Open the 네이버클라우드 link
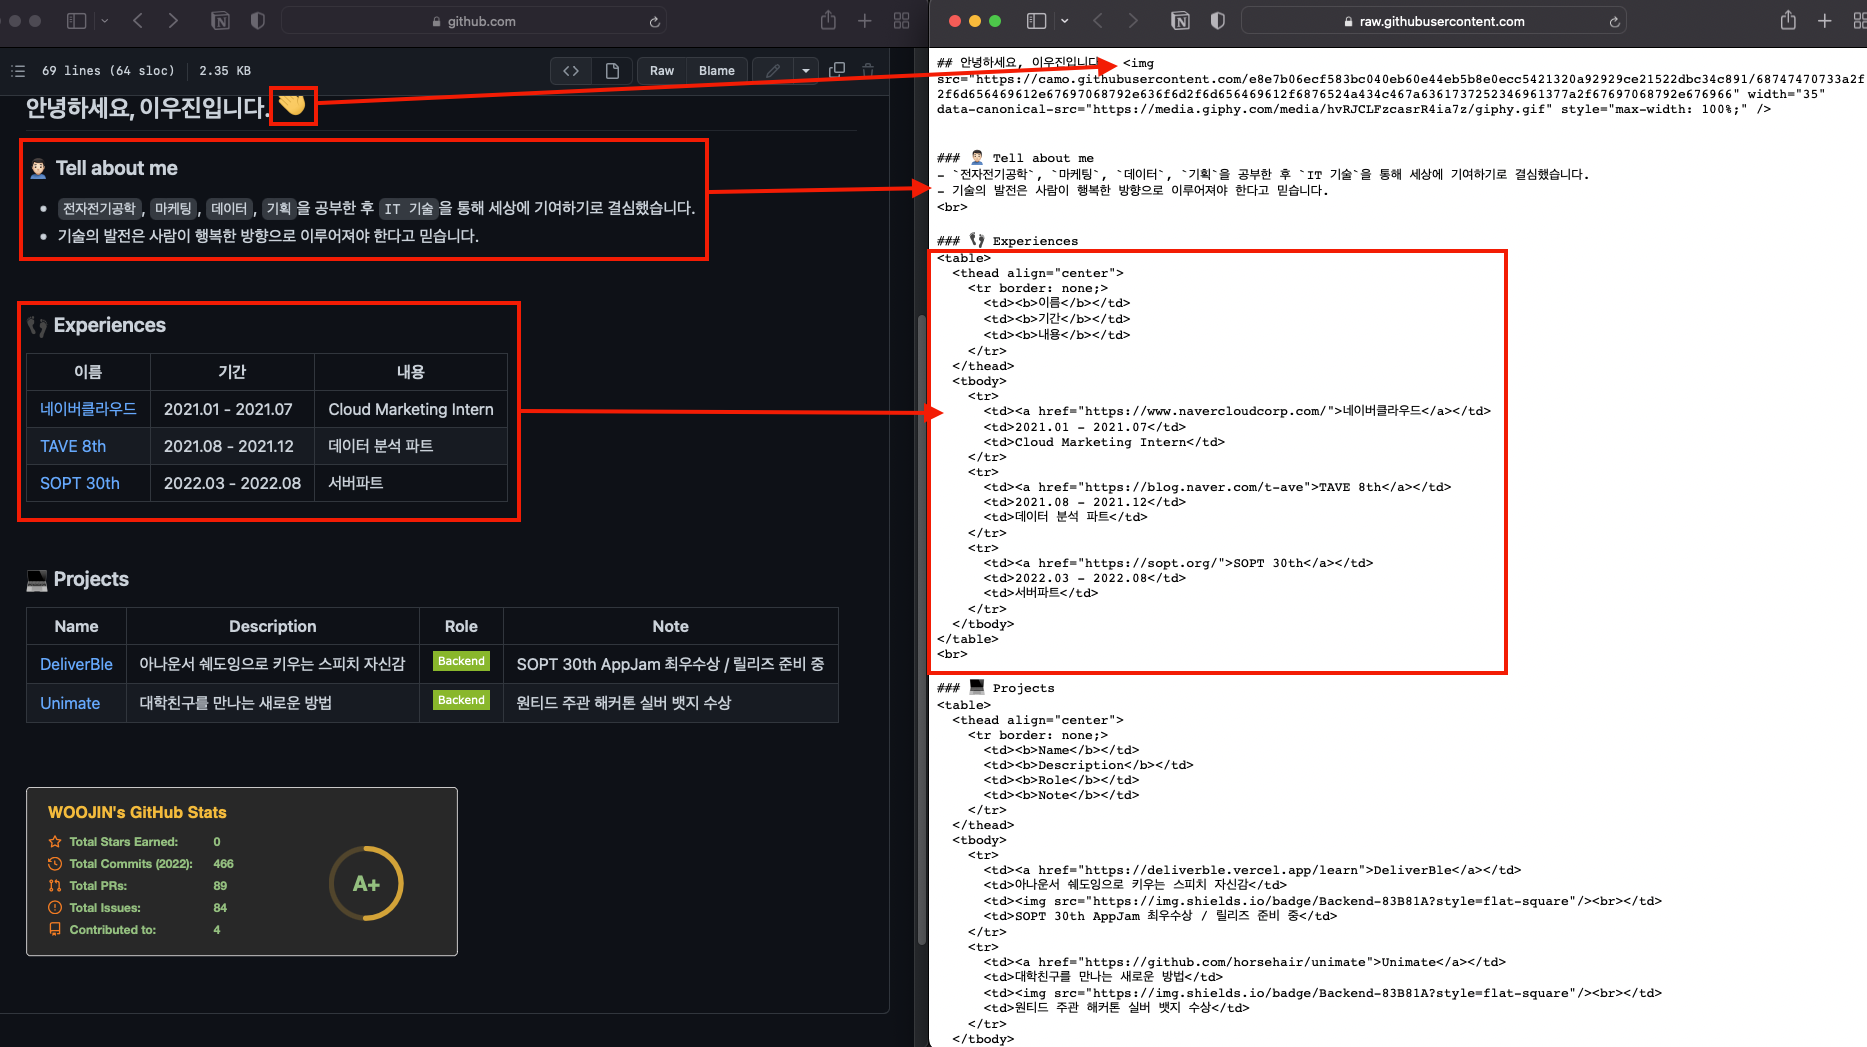Image resolution: width=1867 pixels, height=1047 pixels. tap(88, 409)
